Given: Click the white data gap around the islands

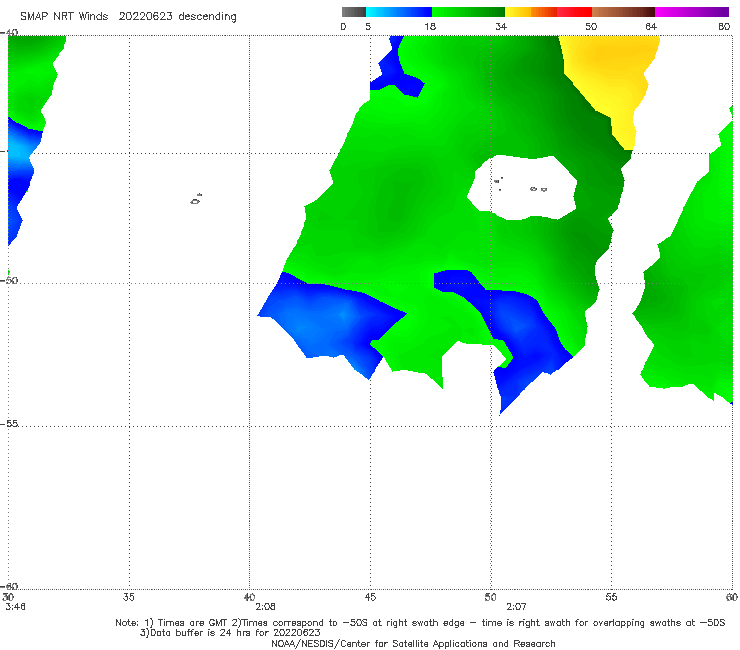Looking at the screenshot, I should pyautogui.click(x=523, y=187).
